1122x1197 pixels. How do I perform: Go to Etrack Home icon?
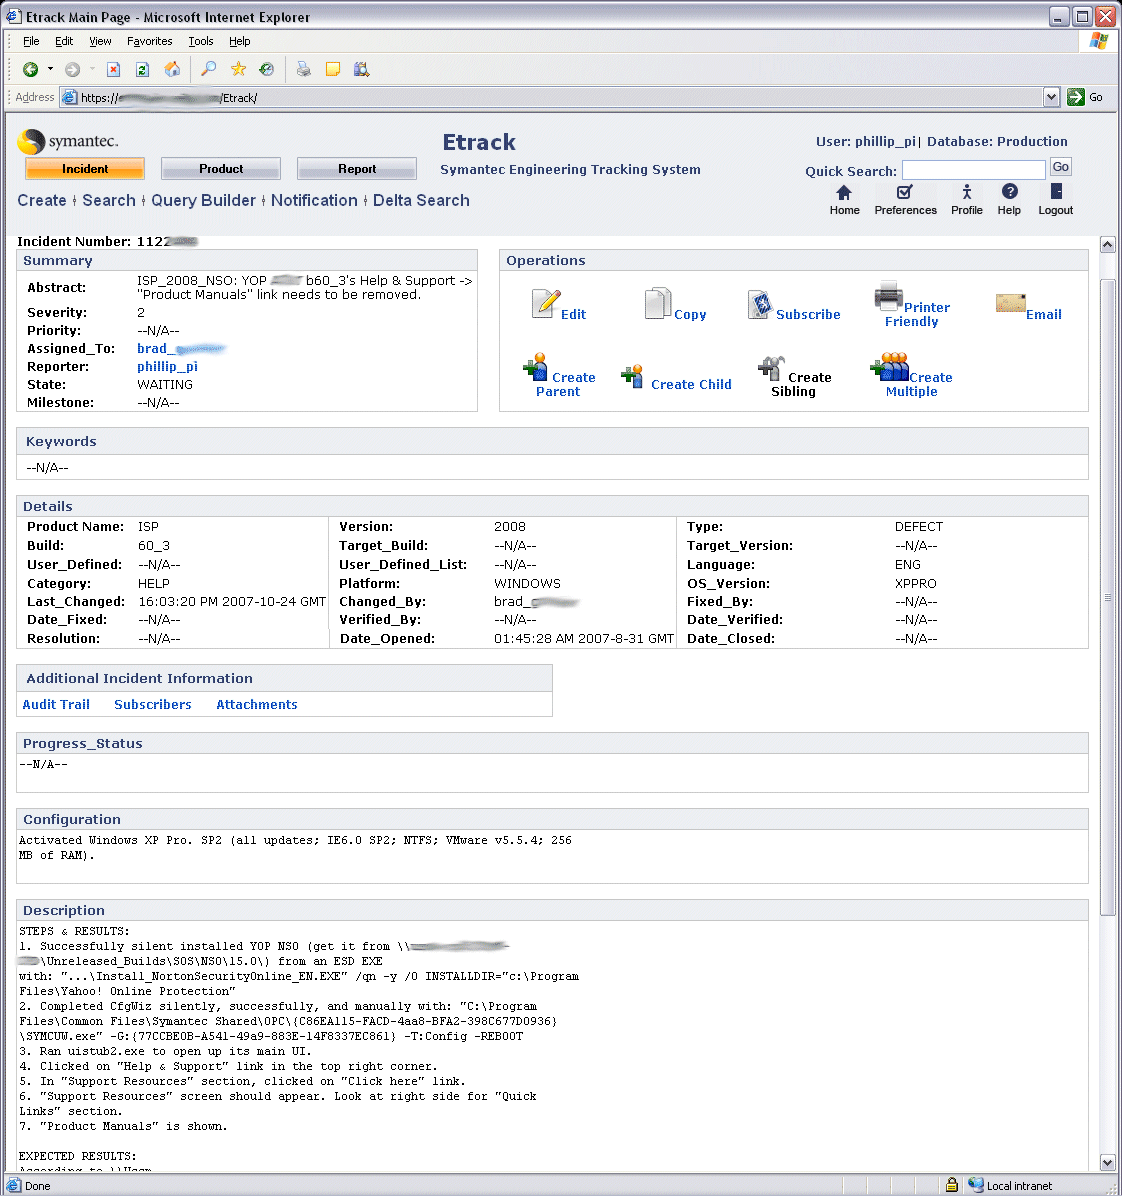[x=844, y=193]
